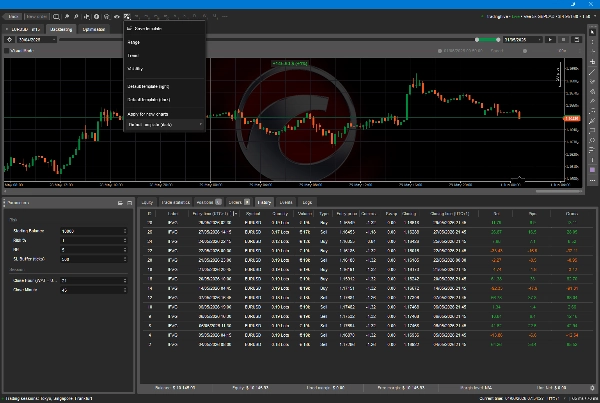The width and height of the screenshot is (600, 403).
Task: Open the chart type selector icon
Action: pyautogui.click(x=56, y=16)
